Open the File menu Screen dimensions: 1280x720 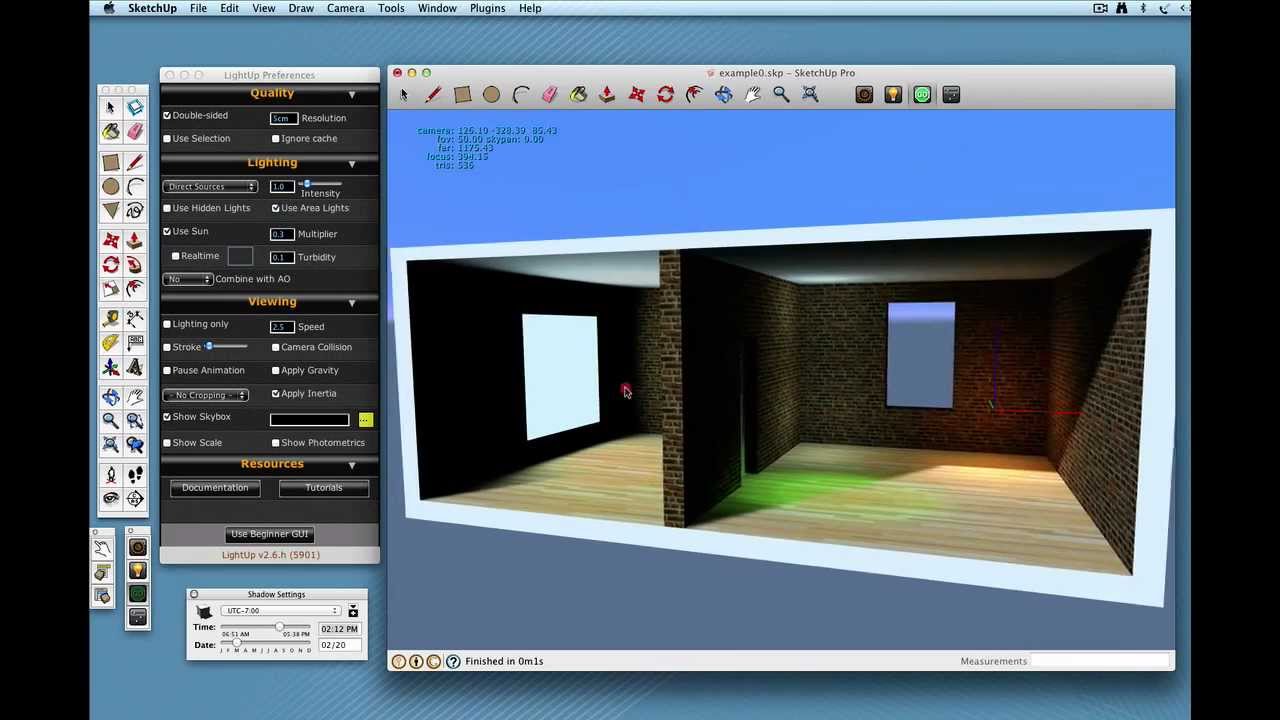click(x=198, y=8)
